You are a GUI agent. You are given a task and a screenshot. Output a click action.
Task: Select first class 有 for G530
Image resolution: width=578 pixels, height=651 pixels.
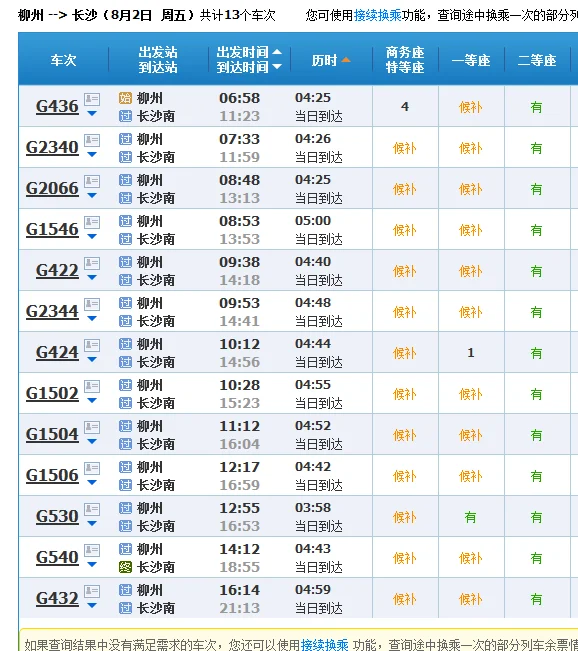470,517
